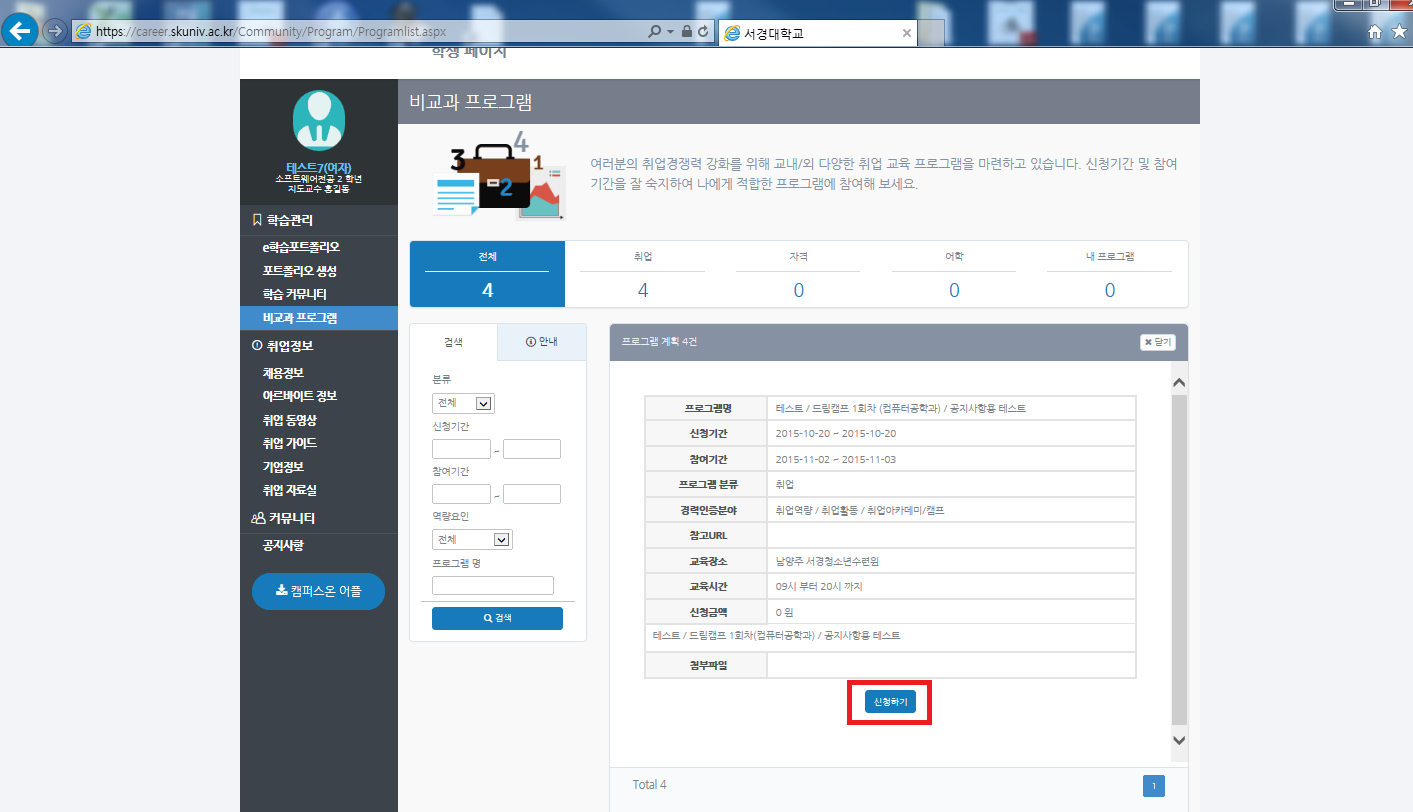Switch to the 내 프로그램 tab

point(1110,273)
